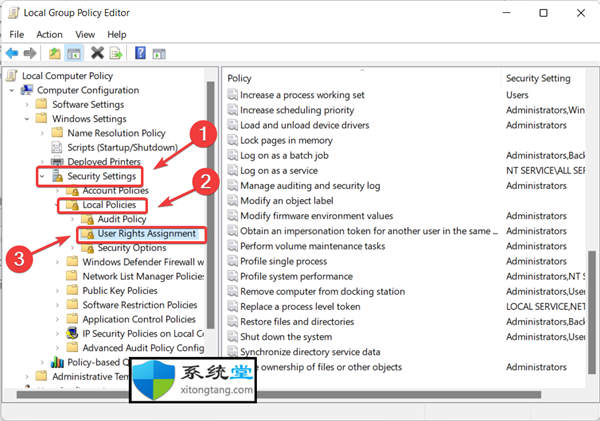Image resolution: width=600 pixels, height=421 pixels.
Task: Toggle the Show/Hide action pane icon
Action: coord(159,54)
